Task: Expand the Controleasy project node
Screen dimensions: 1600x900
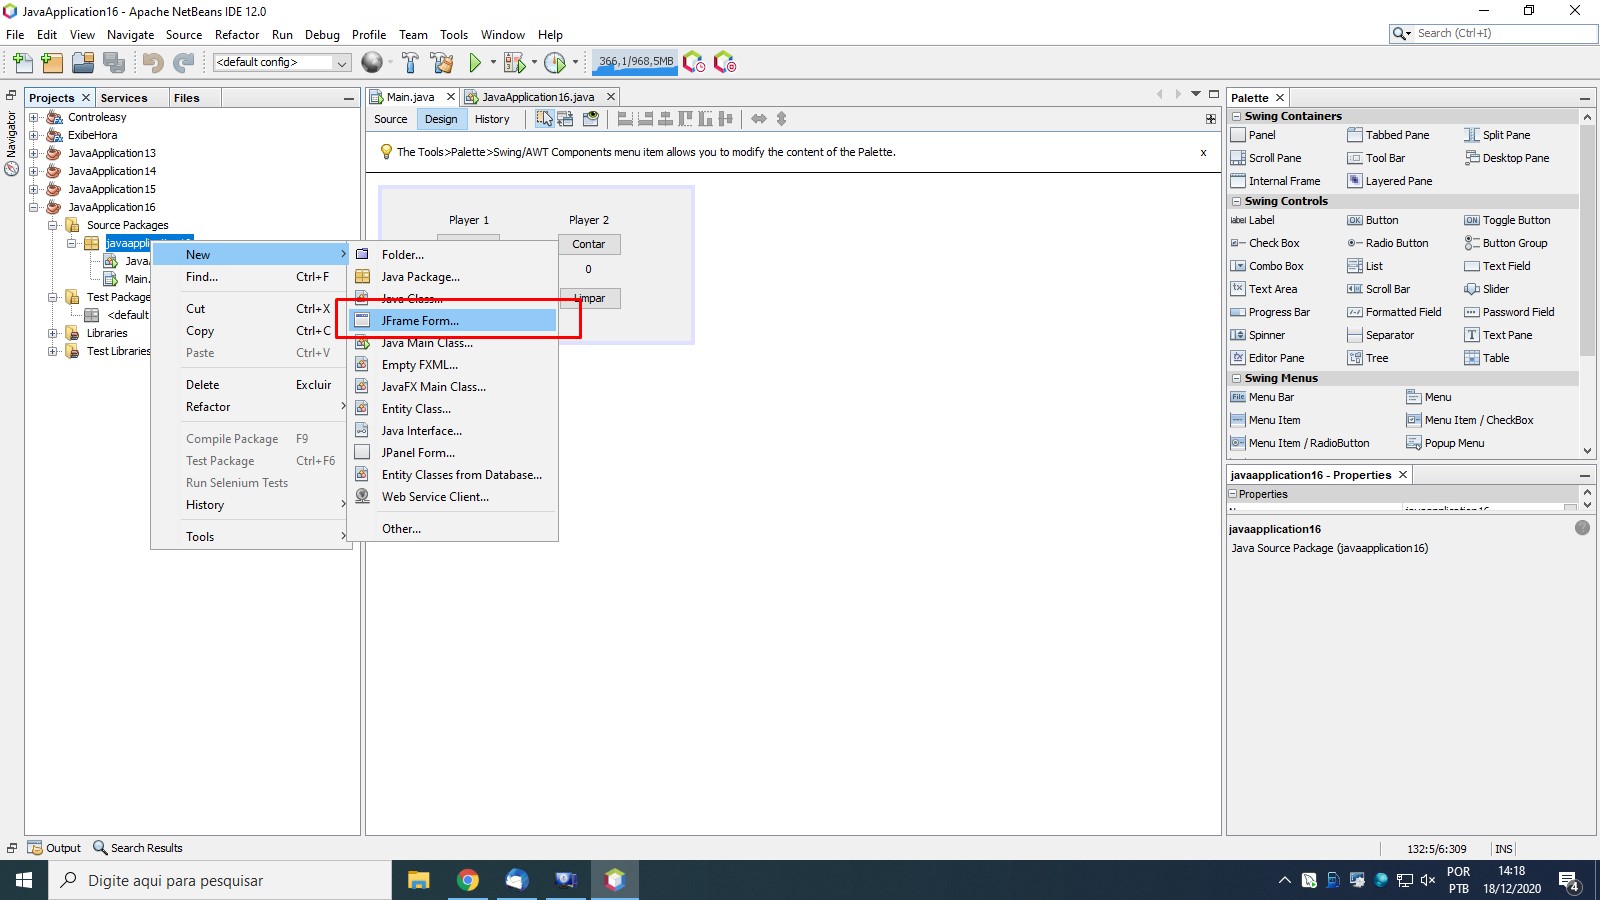Action: (33, 117)
